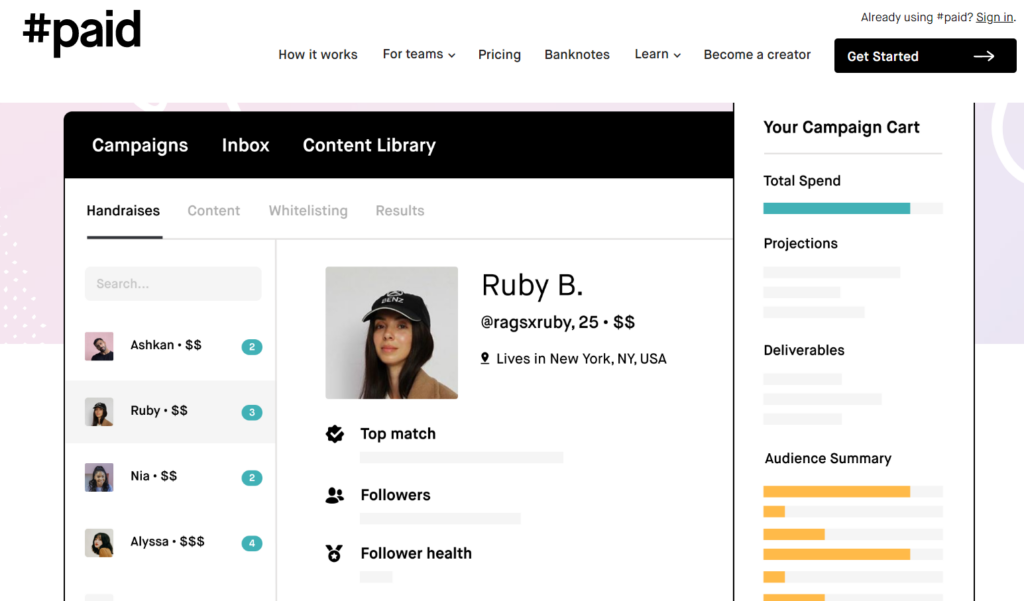Click the Ruby B. name heading
1024x601 pixels.
tap(532, 285)
